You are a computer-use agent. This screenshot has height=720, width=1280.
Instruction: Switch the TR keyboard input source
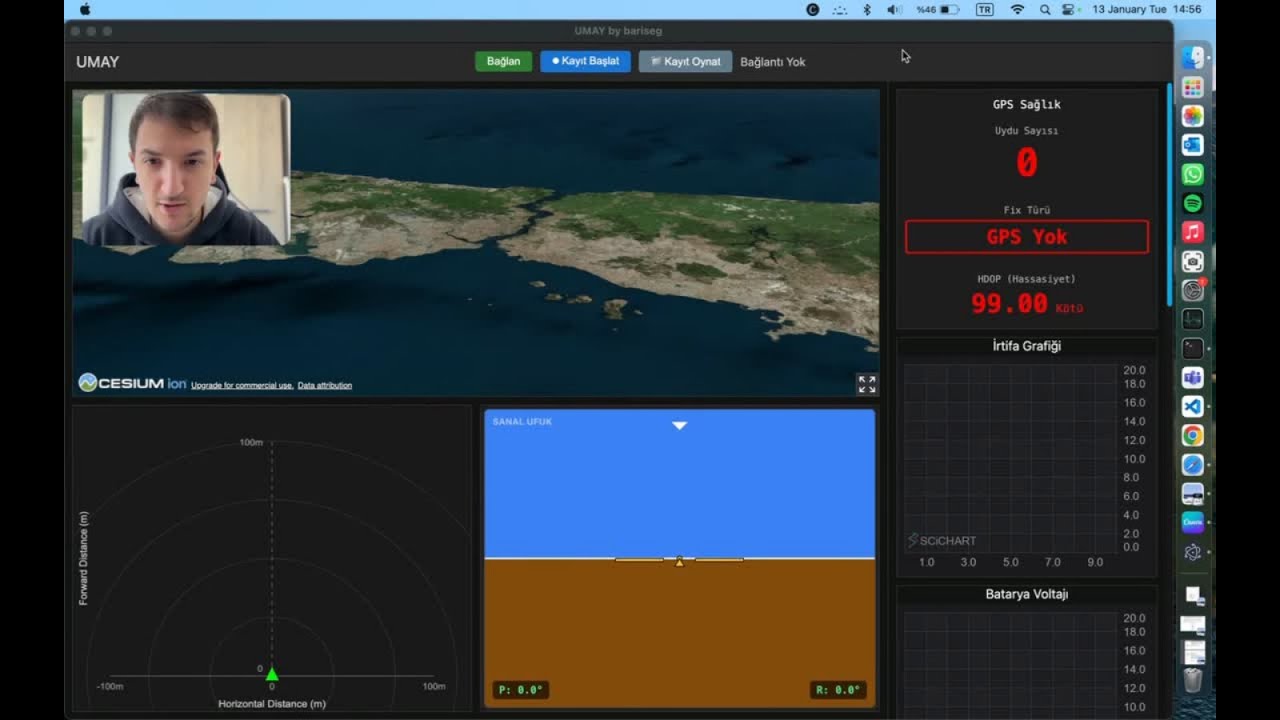[985, 9]
